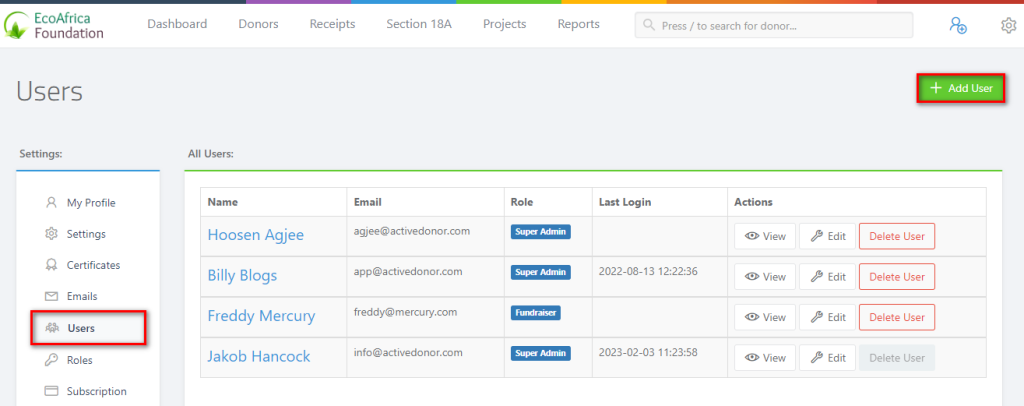Viewport: 1024px width, 406px height.
Task: Click the Settings cog icon in sidebar
Action: pos(51,234)
